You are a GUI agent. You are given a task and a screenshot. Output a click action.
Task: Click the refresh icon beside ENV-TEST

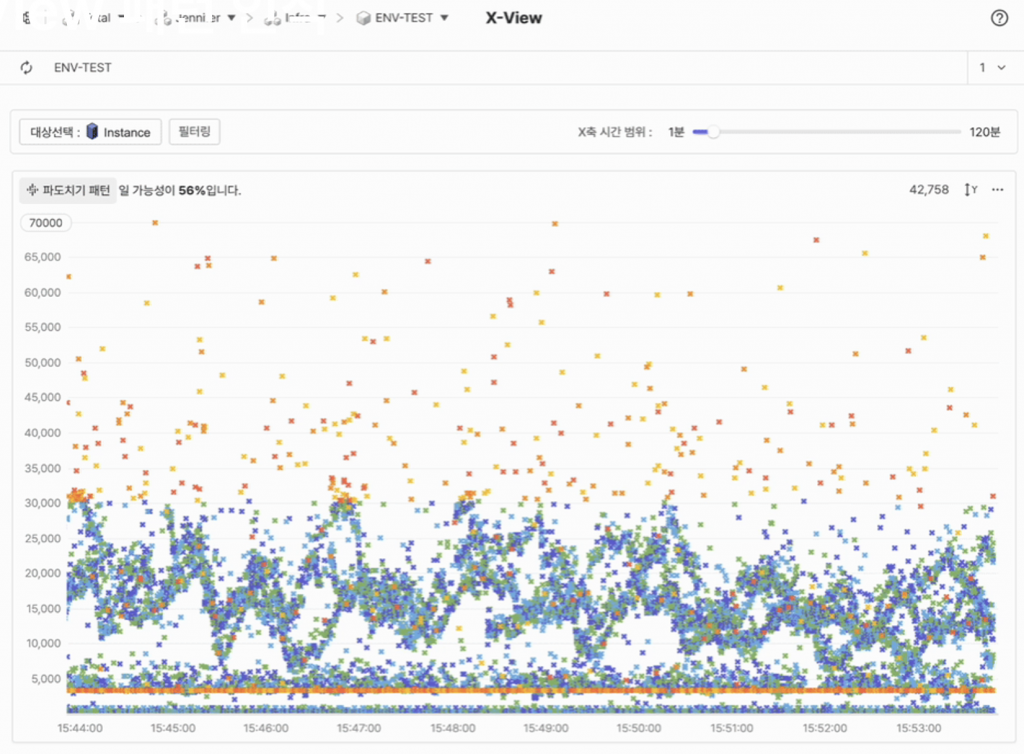click(x=27, y=68)
